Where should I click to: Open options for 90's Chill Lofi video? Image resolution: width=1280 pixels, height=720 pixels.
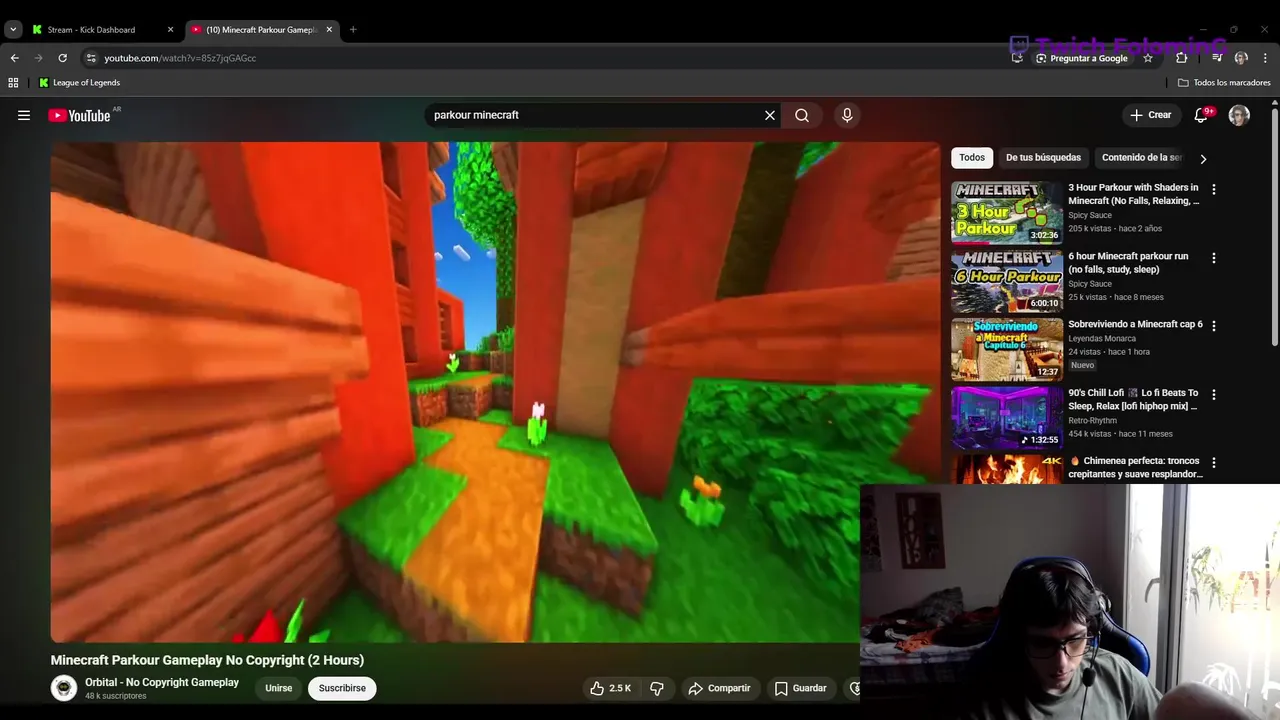pos(1214,395)
